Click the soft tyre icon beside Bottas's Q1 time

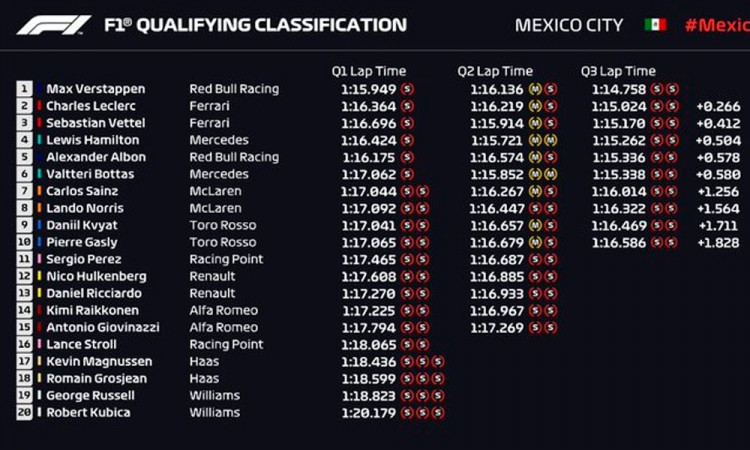407,174
